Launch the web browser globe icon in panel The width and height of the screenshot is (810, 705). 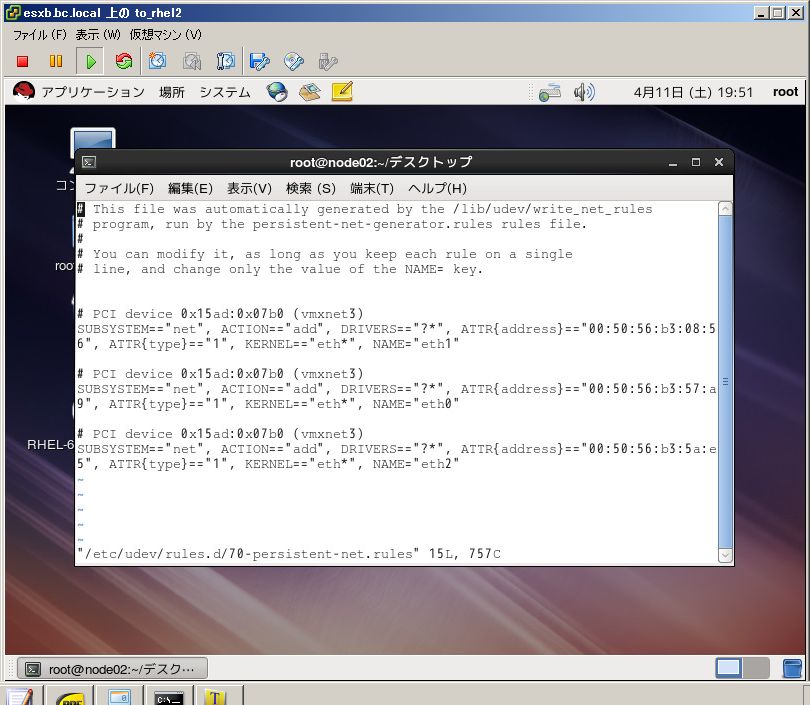[x=277, y=92]
